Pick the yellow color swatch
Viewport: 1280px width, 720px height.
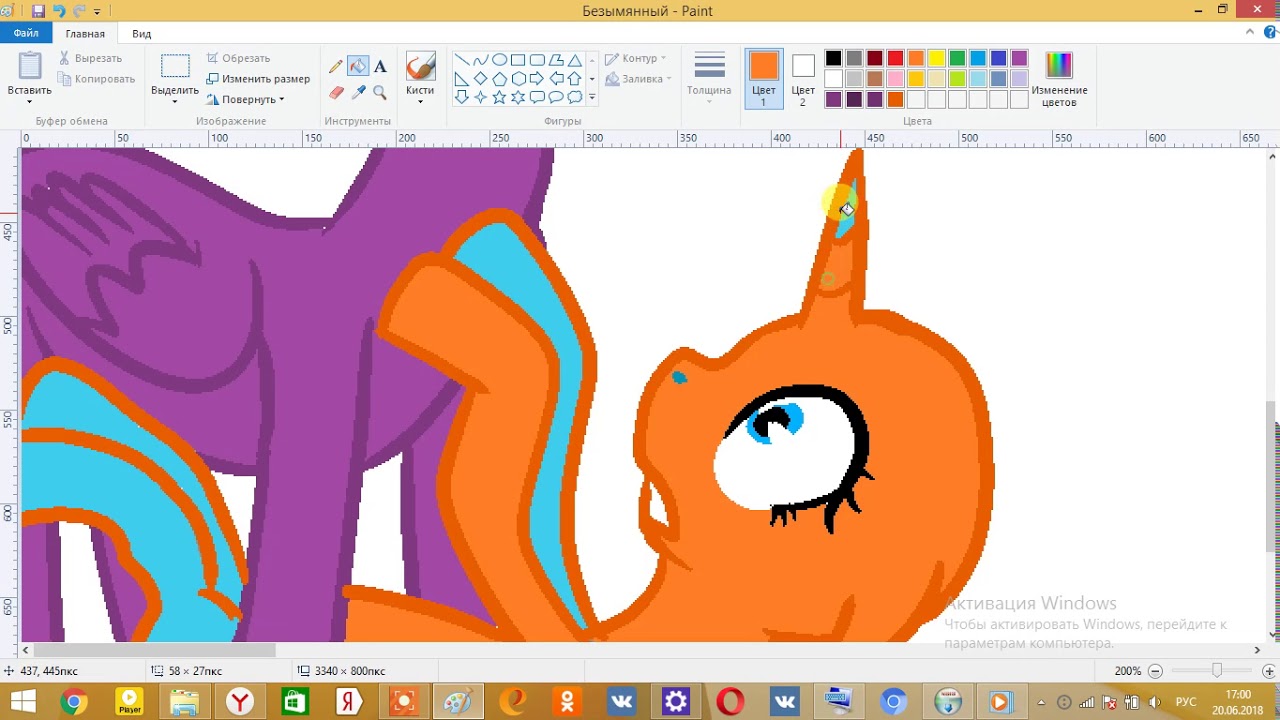click(x=936, y=58)
